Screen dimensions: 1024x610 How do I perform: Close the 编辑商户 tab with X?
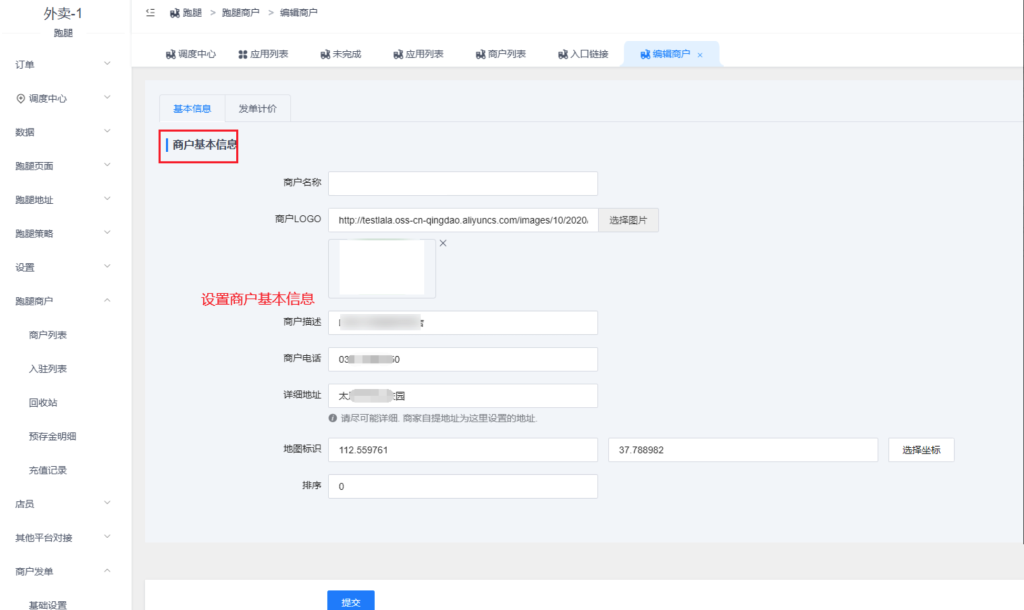tap(700, 55)
